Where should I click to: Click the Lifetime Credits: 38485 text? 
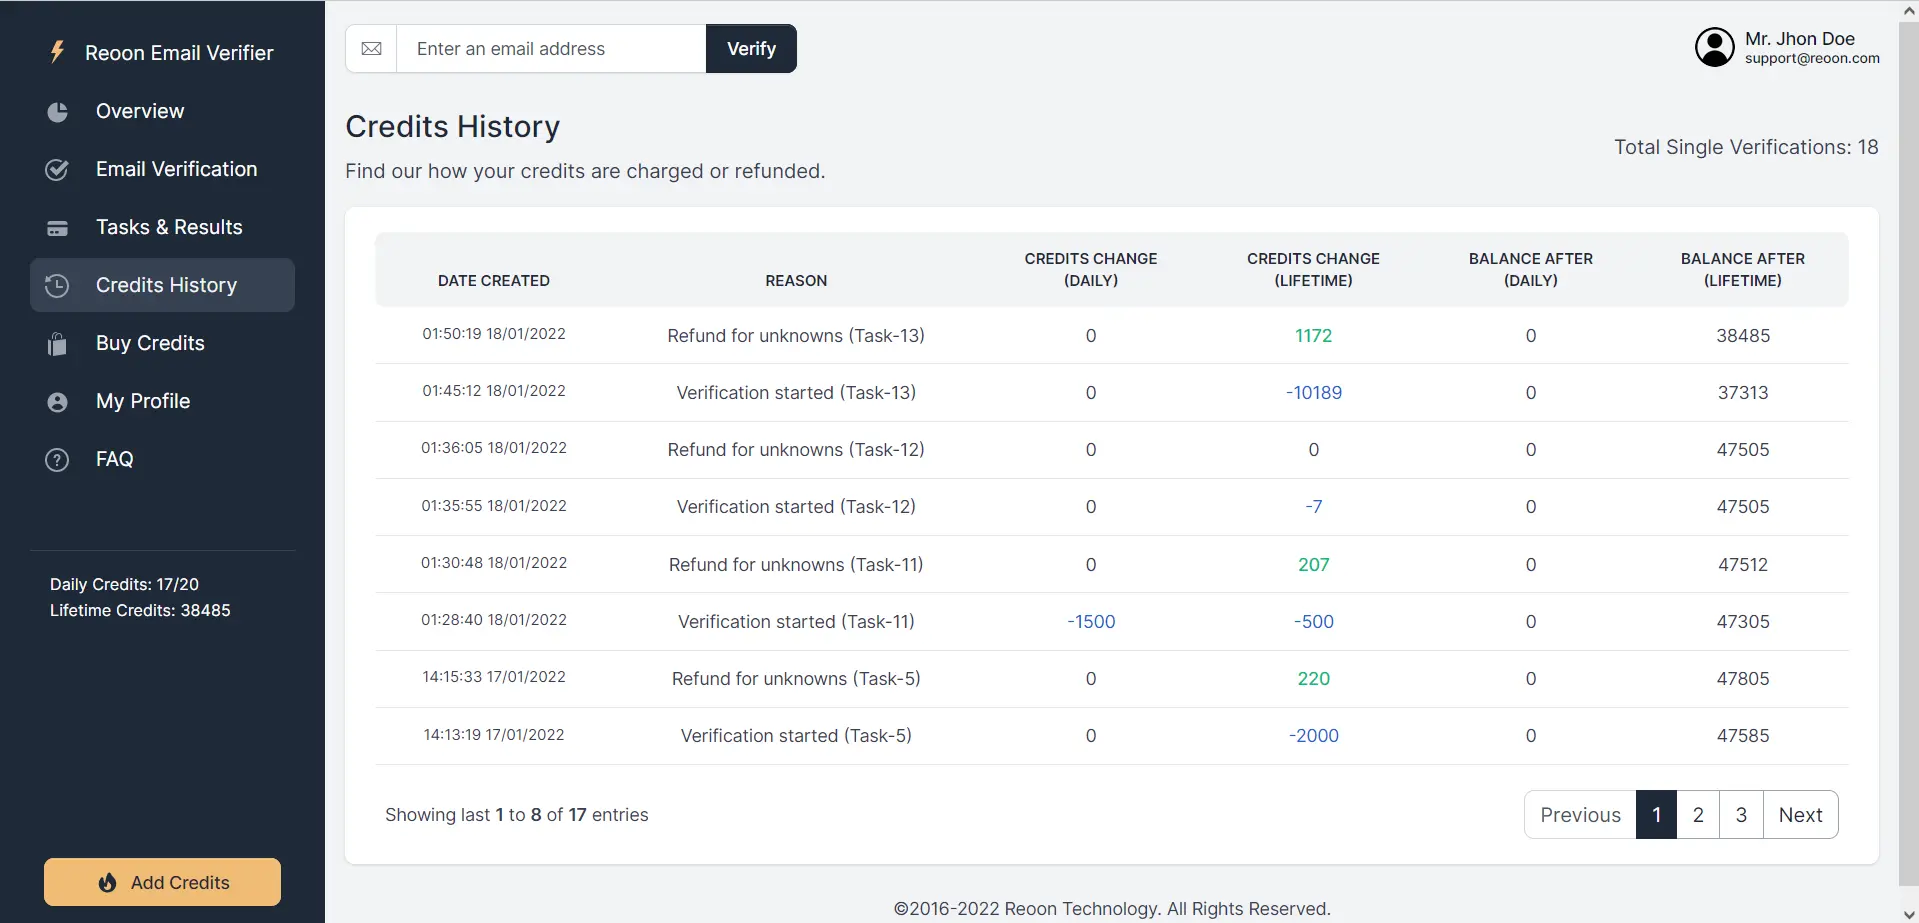(x=140, y=611)
